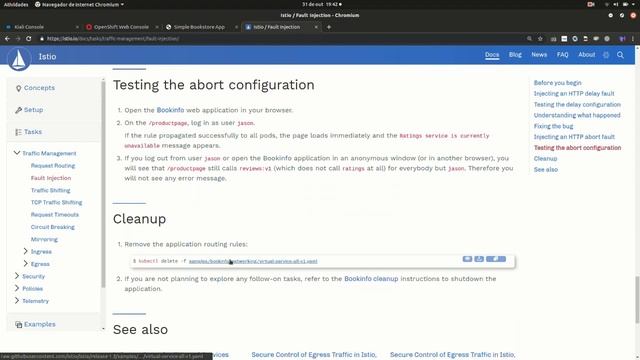Jump to Injecting an HTTP delay fault

coord(574,93)
